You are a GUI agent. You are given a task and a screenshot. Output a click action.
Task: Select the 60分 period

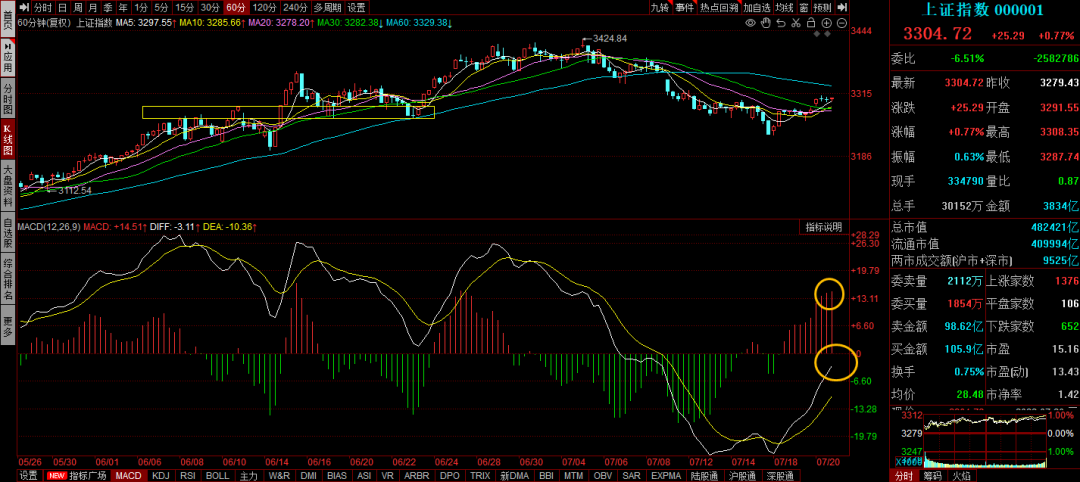[x=236, y=8]
